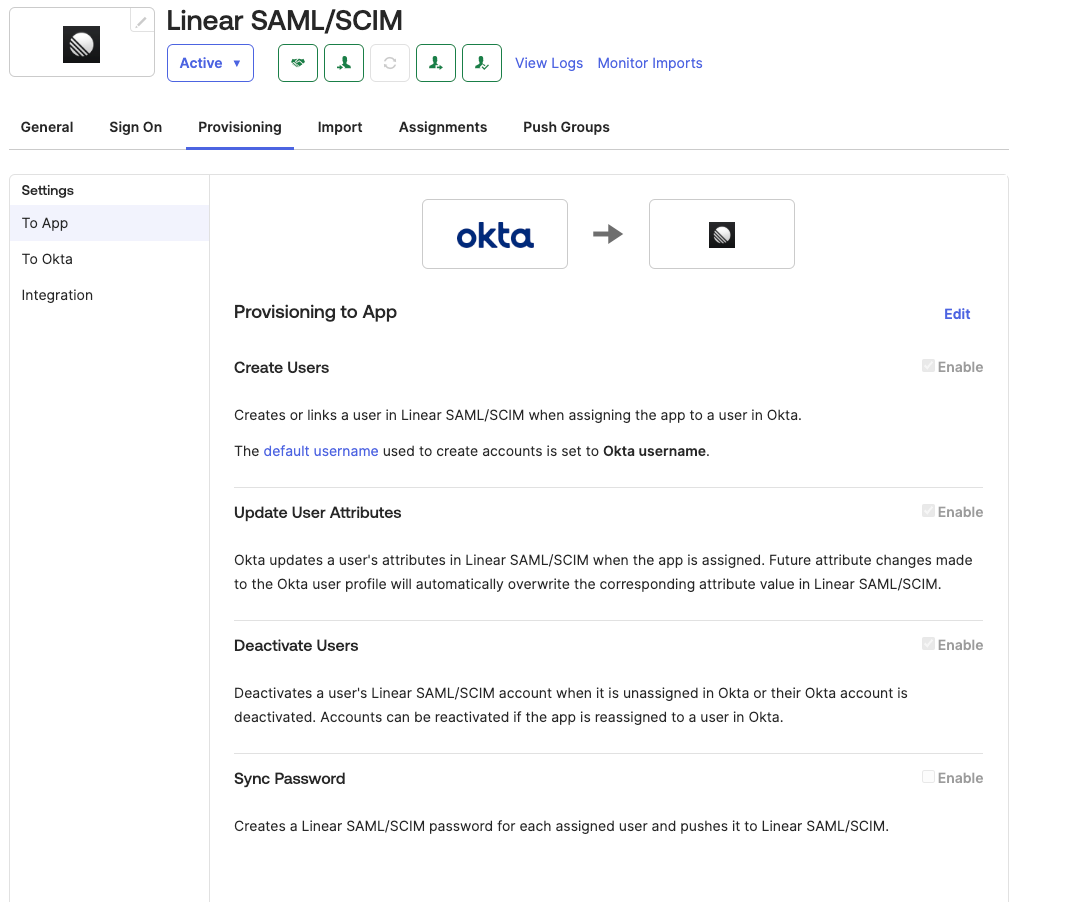The width and height of the screenshot is (1076, 902).
Task: Open the Active status dropdown
Action: click(210, 62)
